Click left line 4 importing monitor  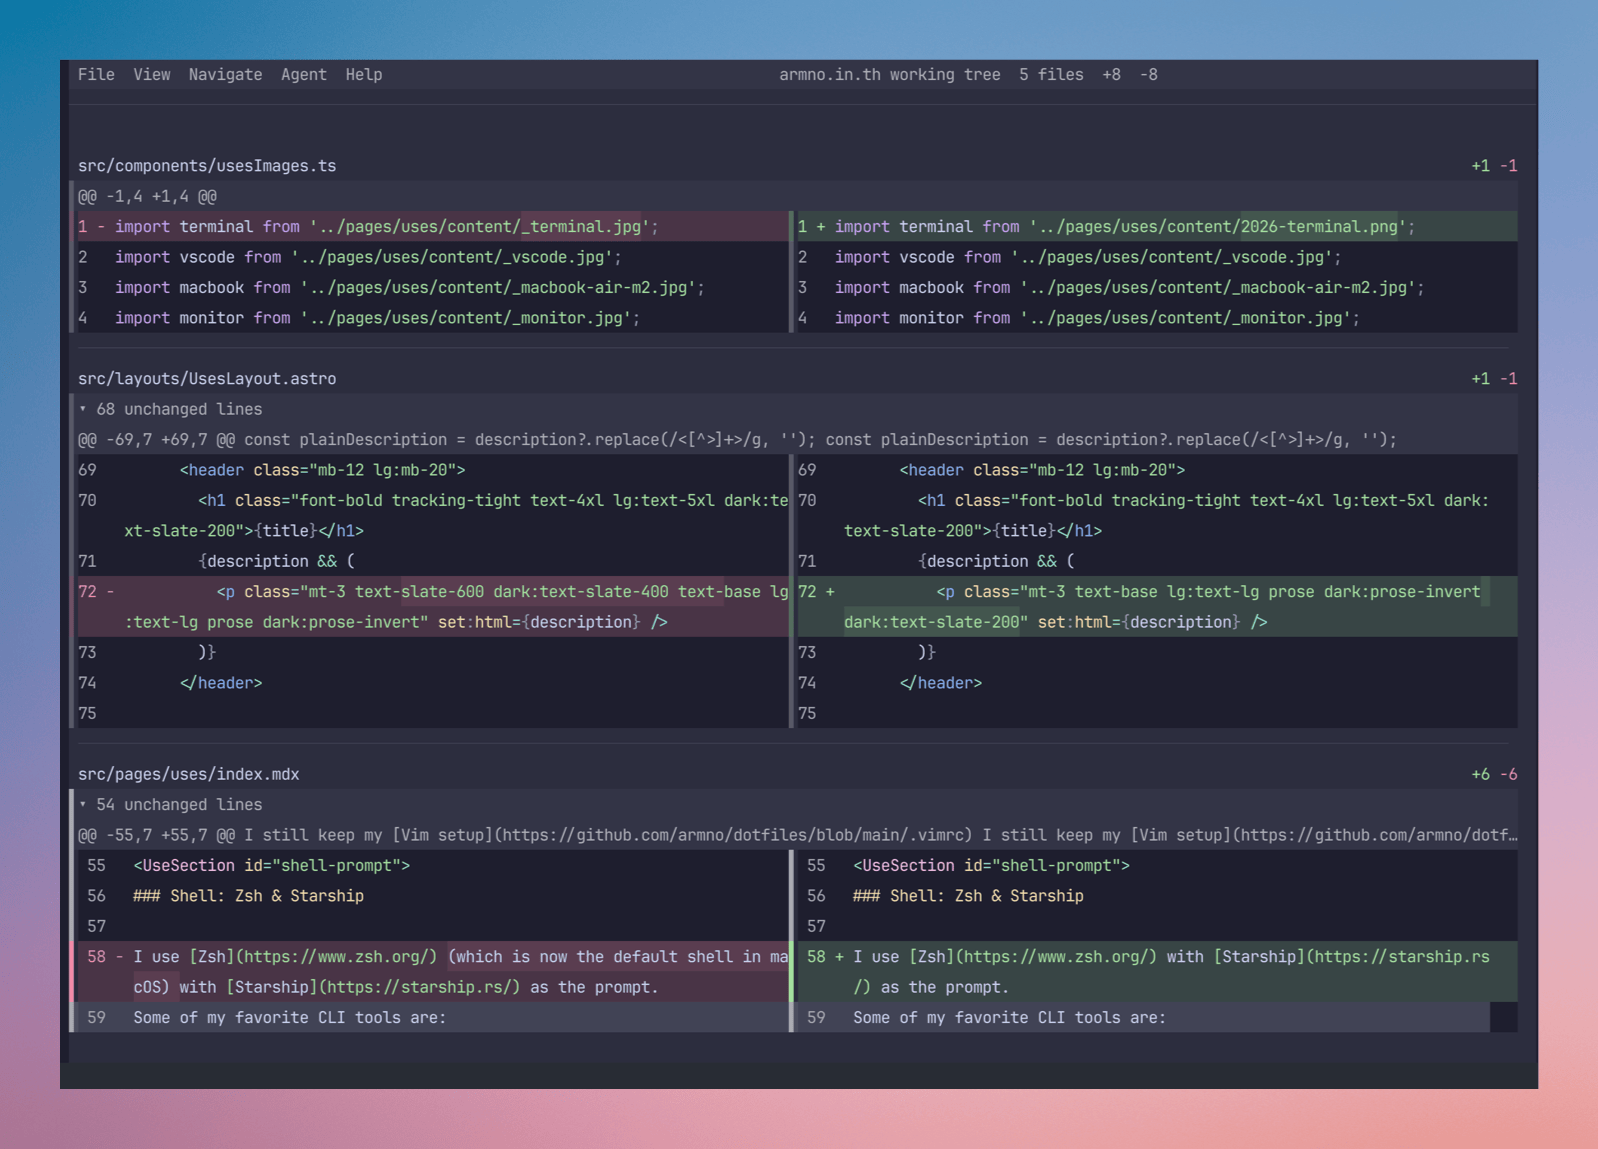click(x=431, y=318)
